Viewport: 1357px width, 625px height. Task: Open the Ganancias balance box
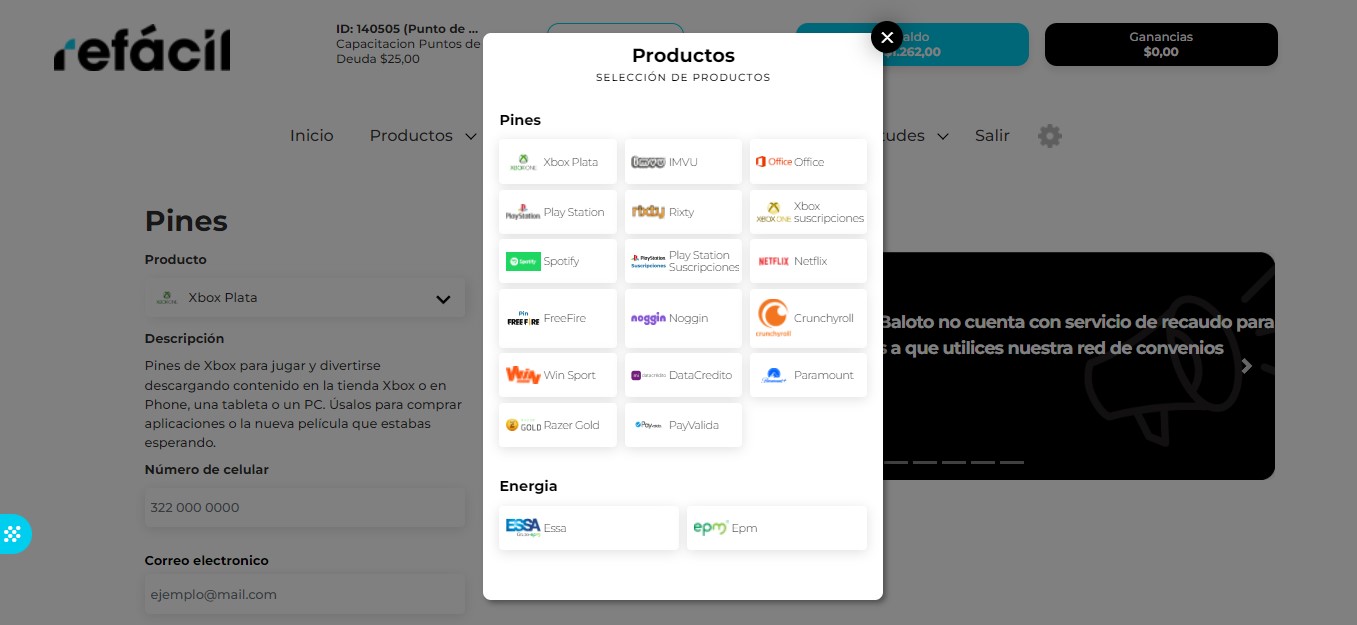(x=1161, y=44)
